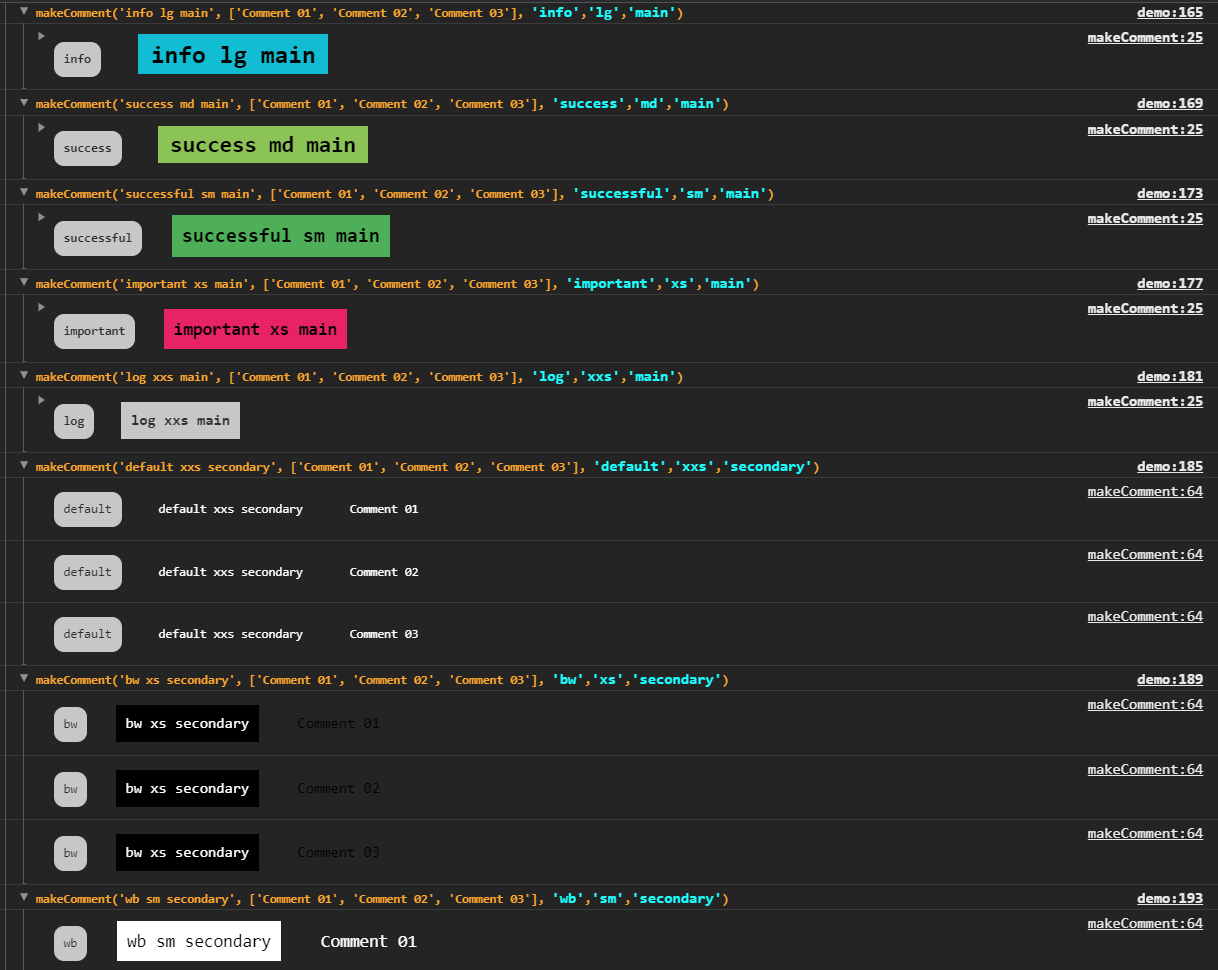The image size is (1218, 970).
Task: Expand nested arrow beside important badge
Action: point(42,307)
